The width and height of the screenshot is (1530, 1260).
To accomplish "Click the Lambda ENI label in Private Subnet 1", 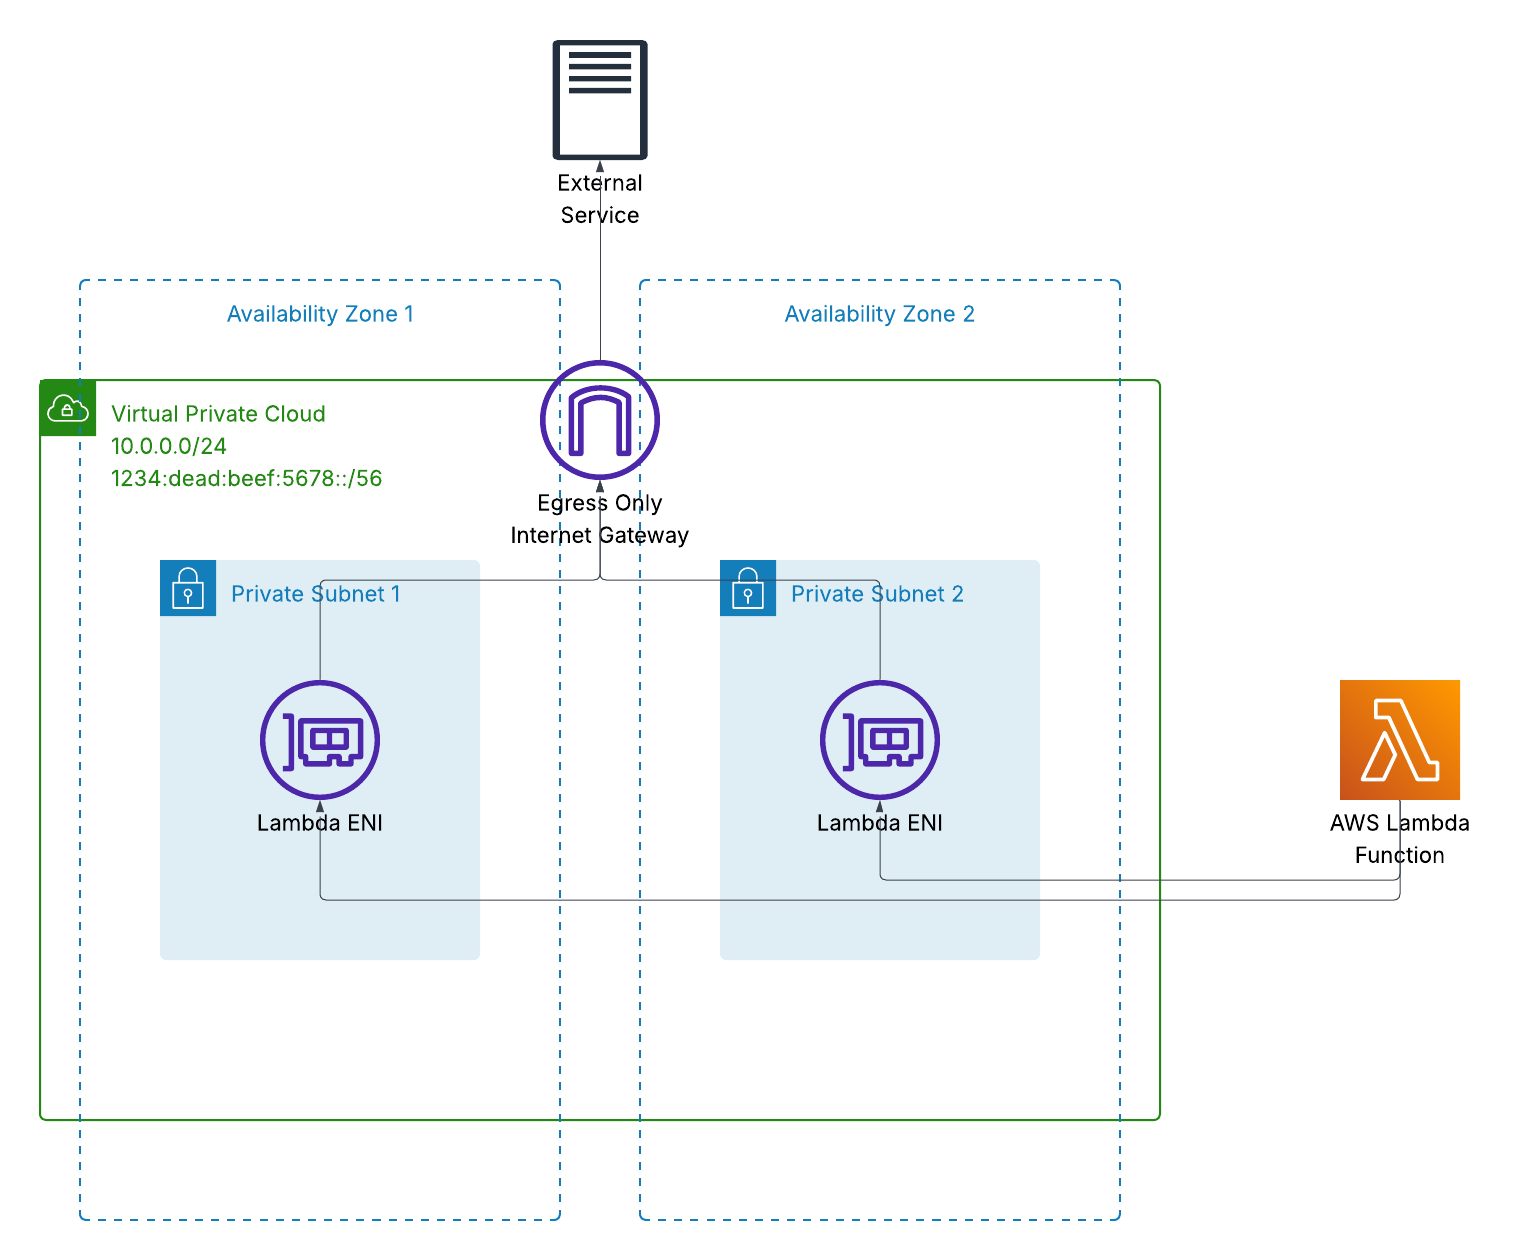I will pyautogui.click(x=320, y=823).
